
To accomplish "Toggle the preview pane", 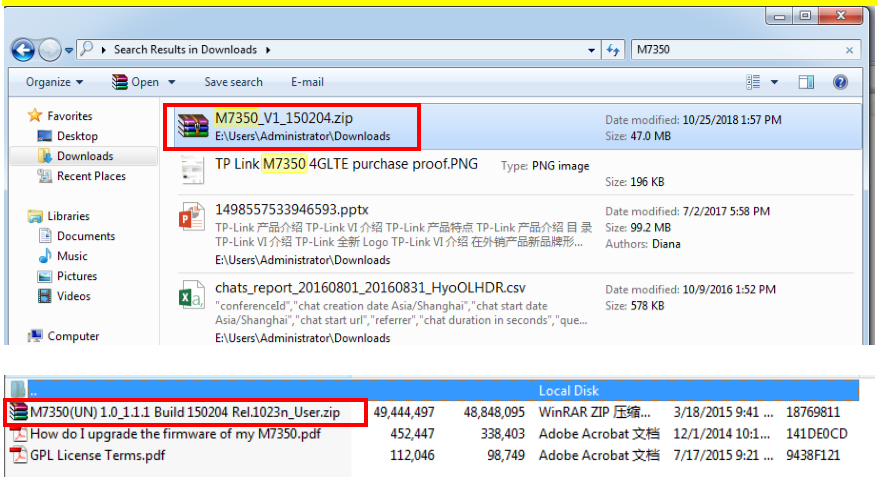I will (x=806, y=82).
